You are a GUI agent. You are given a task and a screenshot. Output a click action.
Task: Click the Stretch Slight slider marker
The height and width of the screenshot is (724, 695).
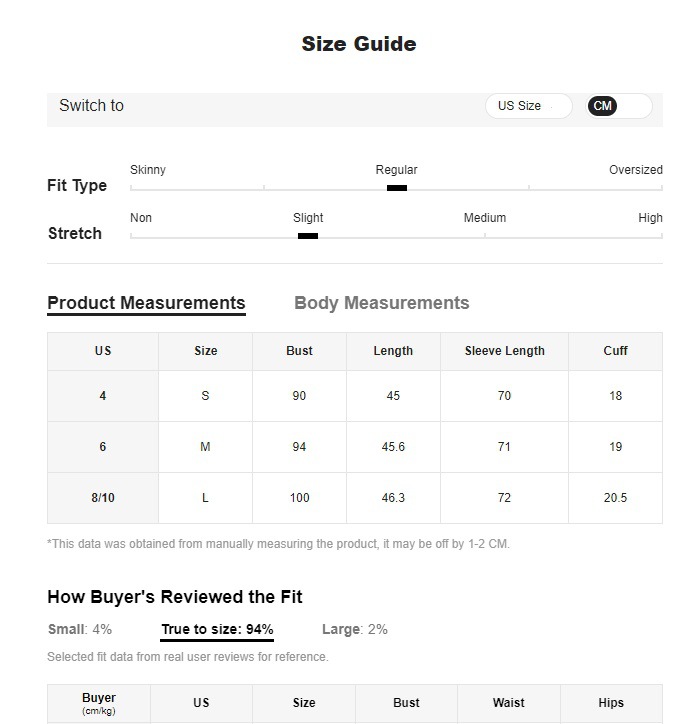pos(308,236)
